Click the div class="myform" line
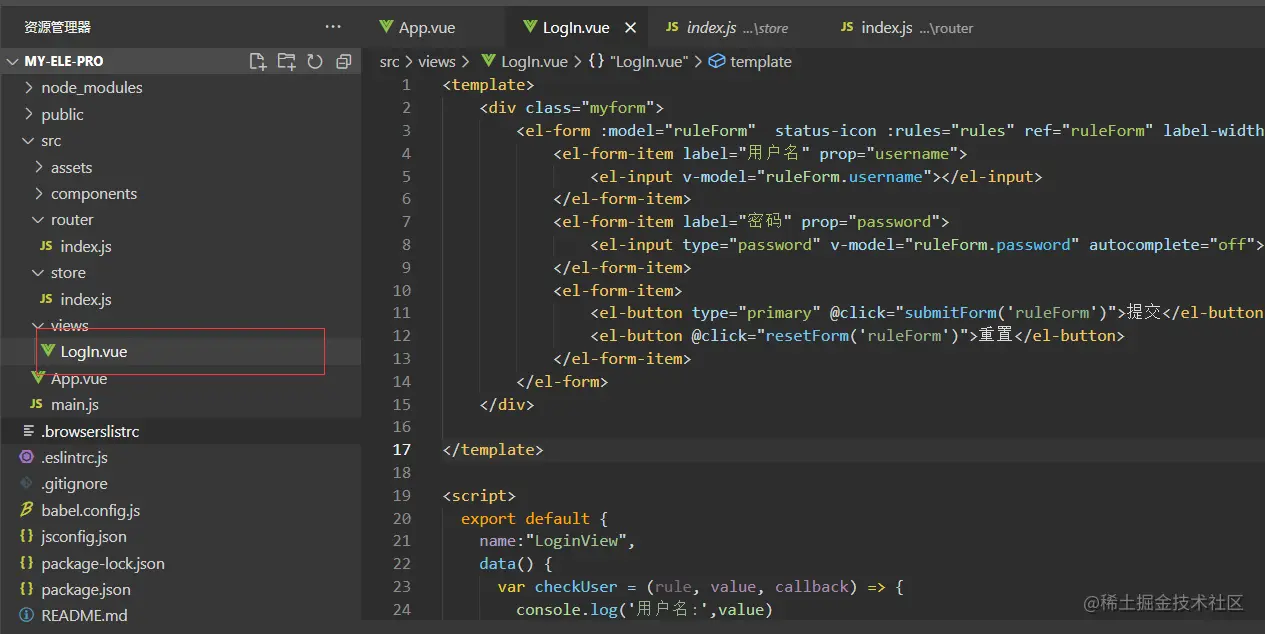 pyautogui.click(x=571, y=108)
